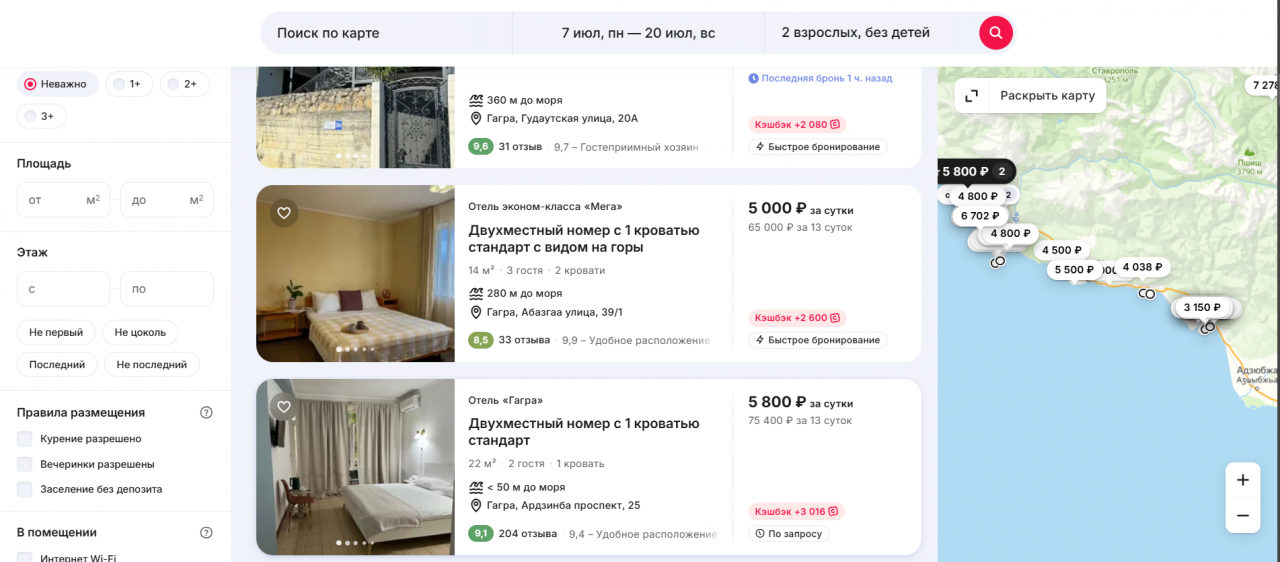Select the 2+ radio option
Screen dimensions: 1280x562
coord(174,84)
